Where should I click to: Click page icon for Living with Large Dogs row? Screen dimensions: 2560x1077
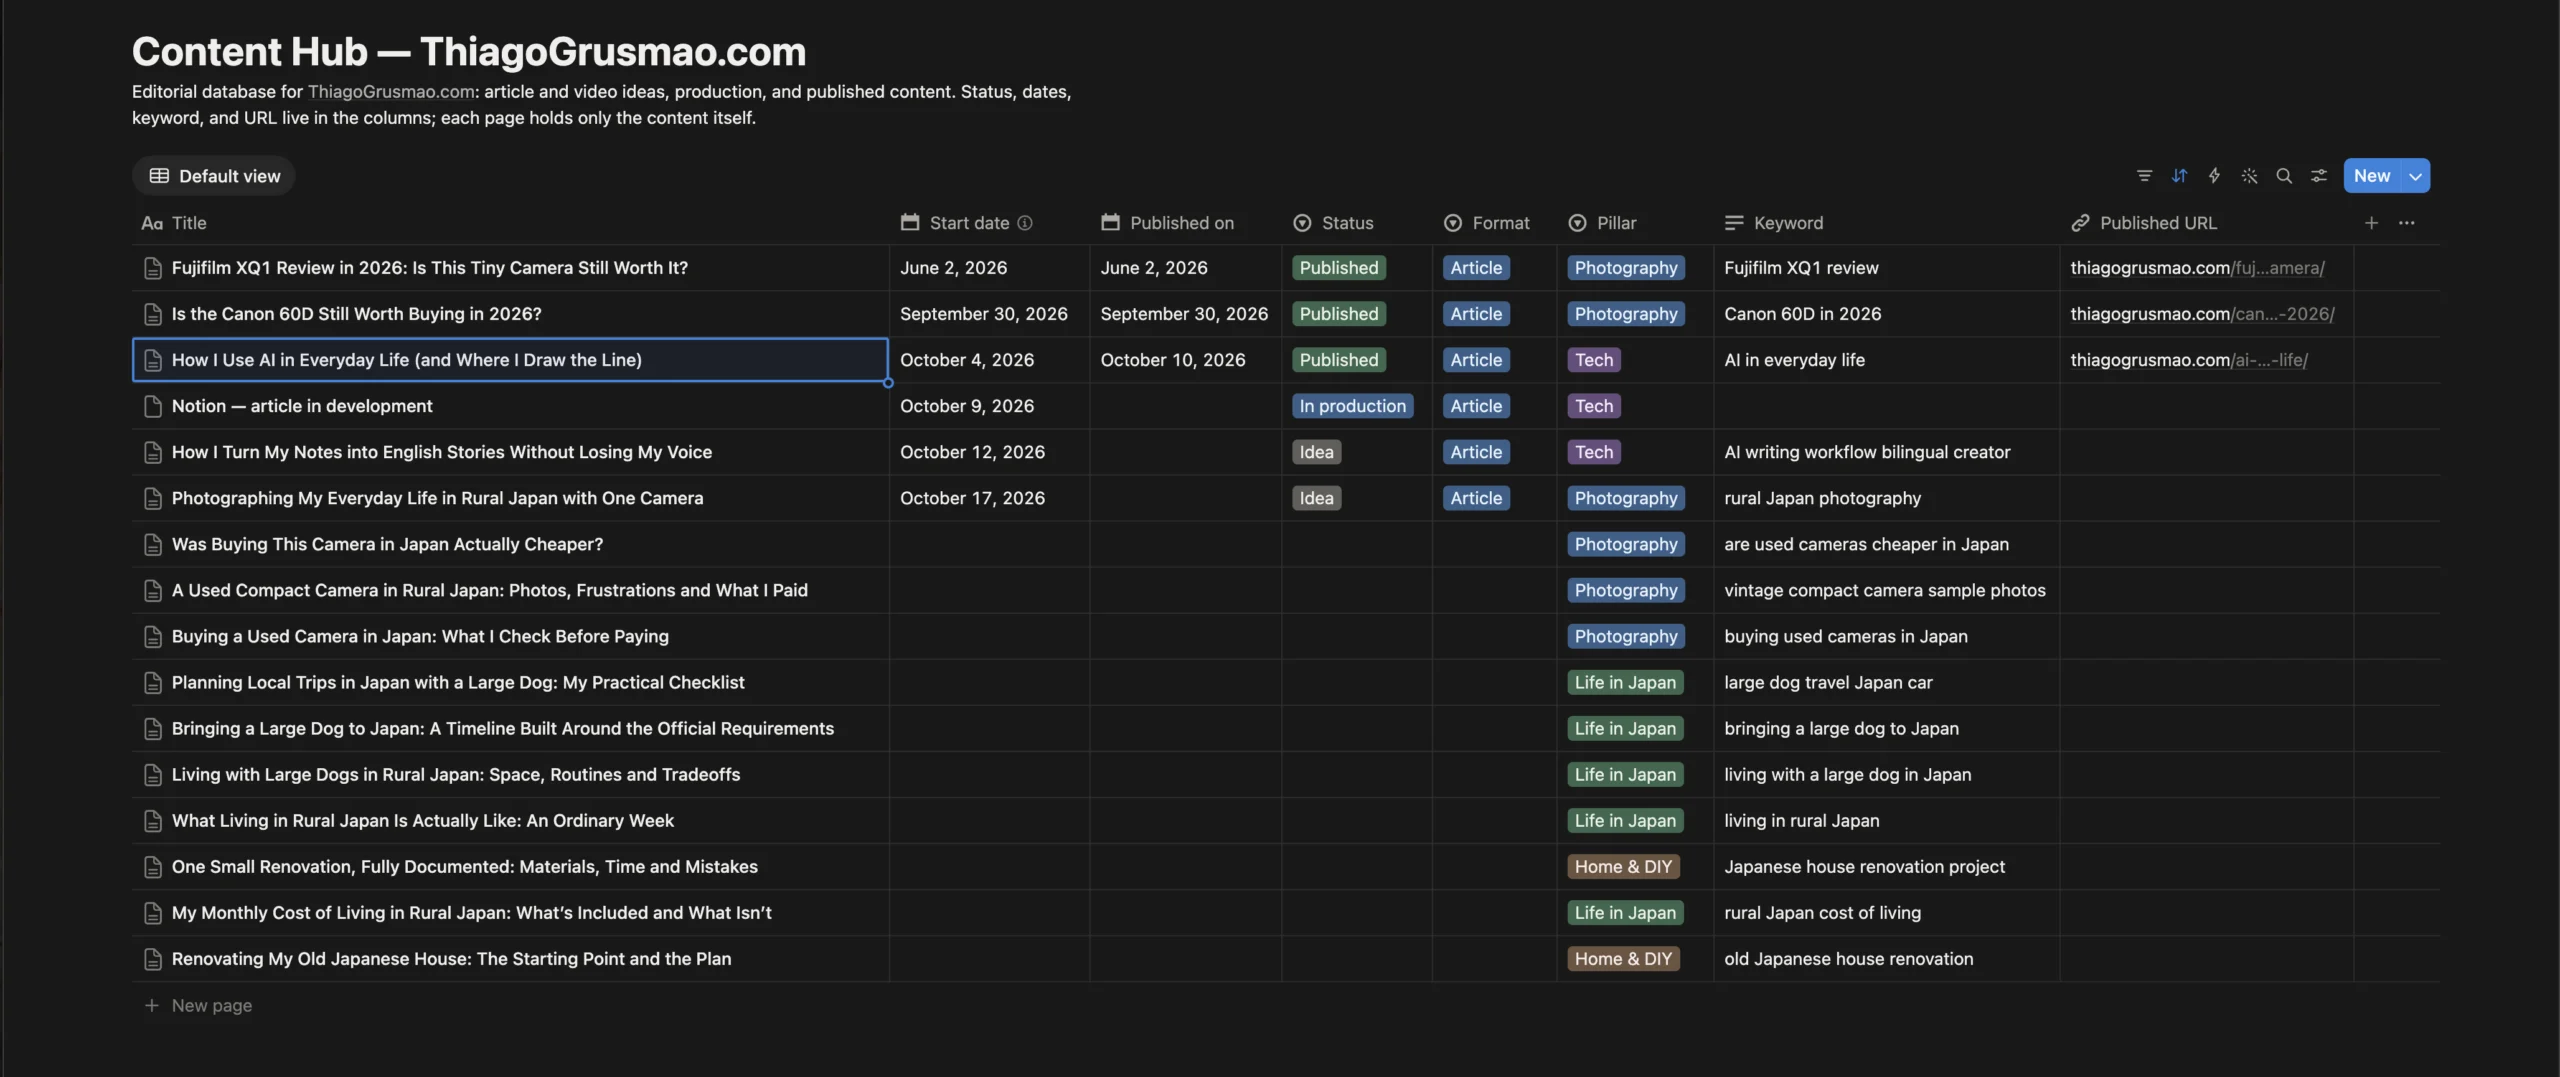[x=153, y=775]
